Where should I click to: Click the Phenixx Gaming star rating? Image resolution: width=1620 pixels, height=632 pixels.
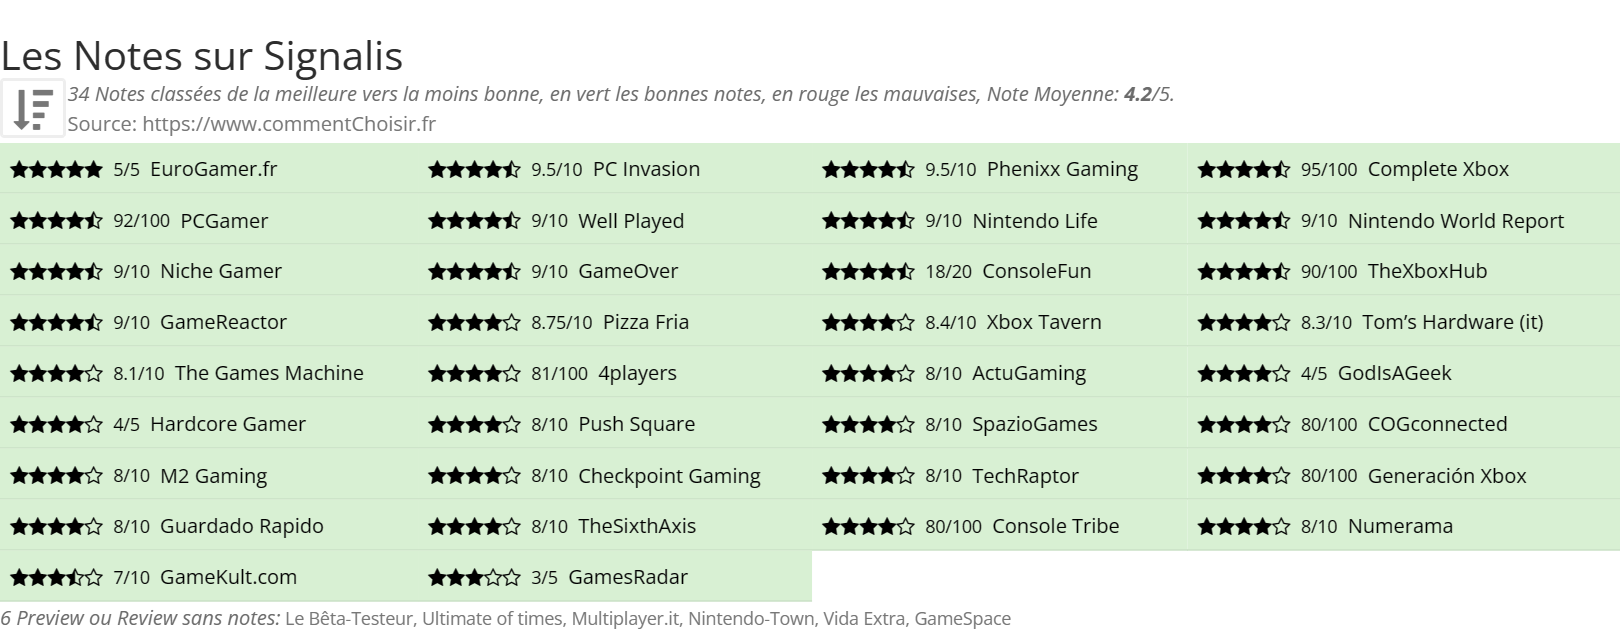click(868, 170)
